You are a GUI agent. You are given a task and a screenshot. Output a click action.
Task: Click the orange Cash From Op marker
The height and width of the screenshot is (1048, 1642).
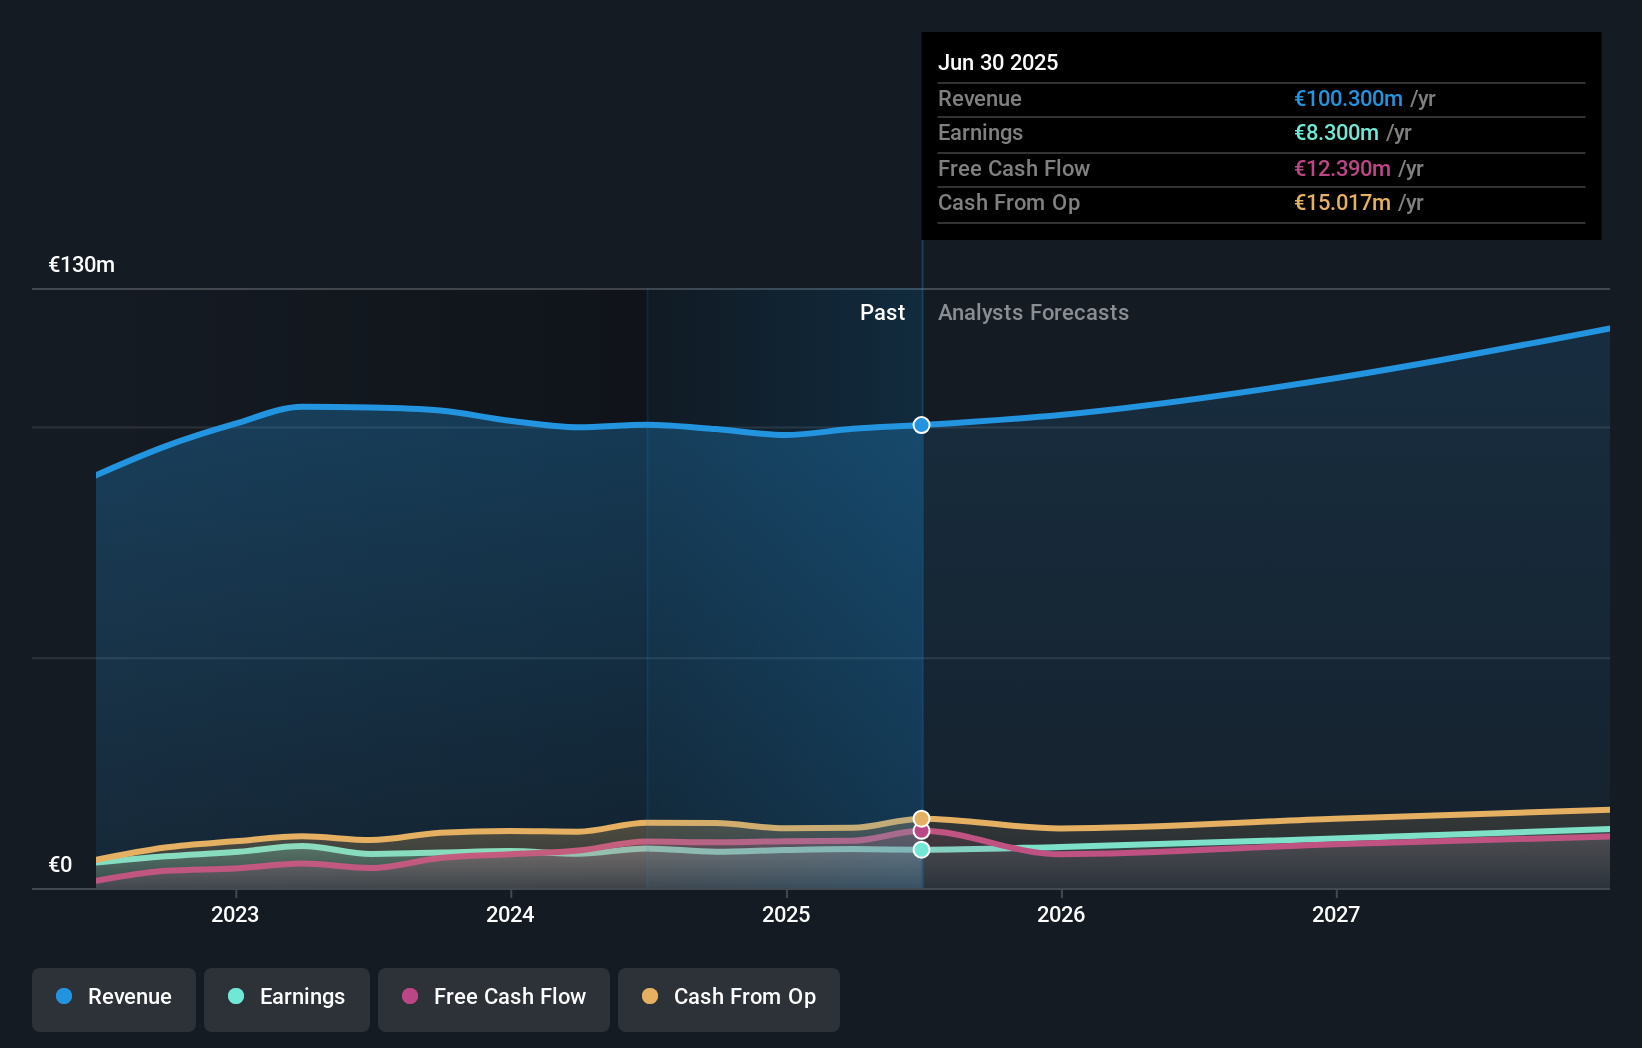[920, 817]
